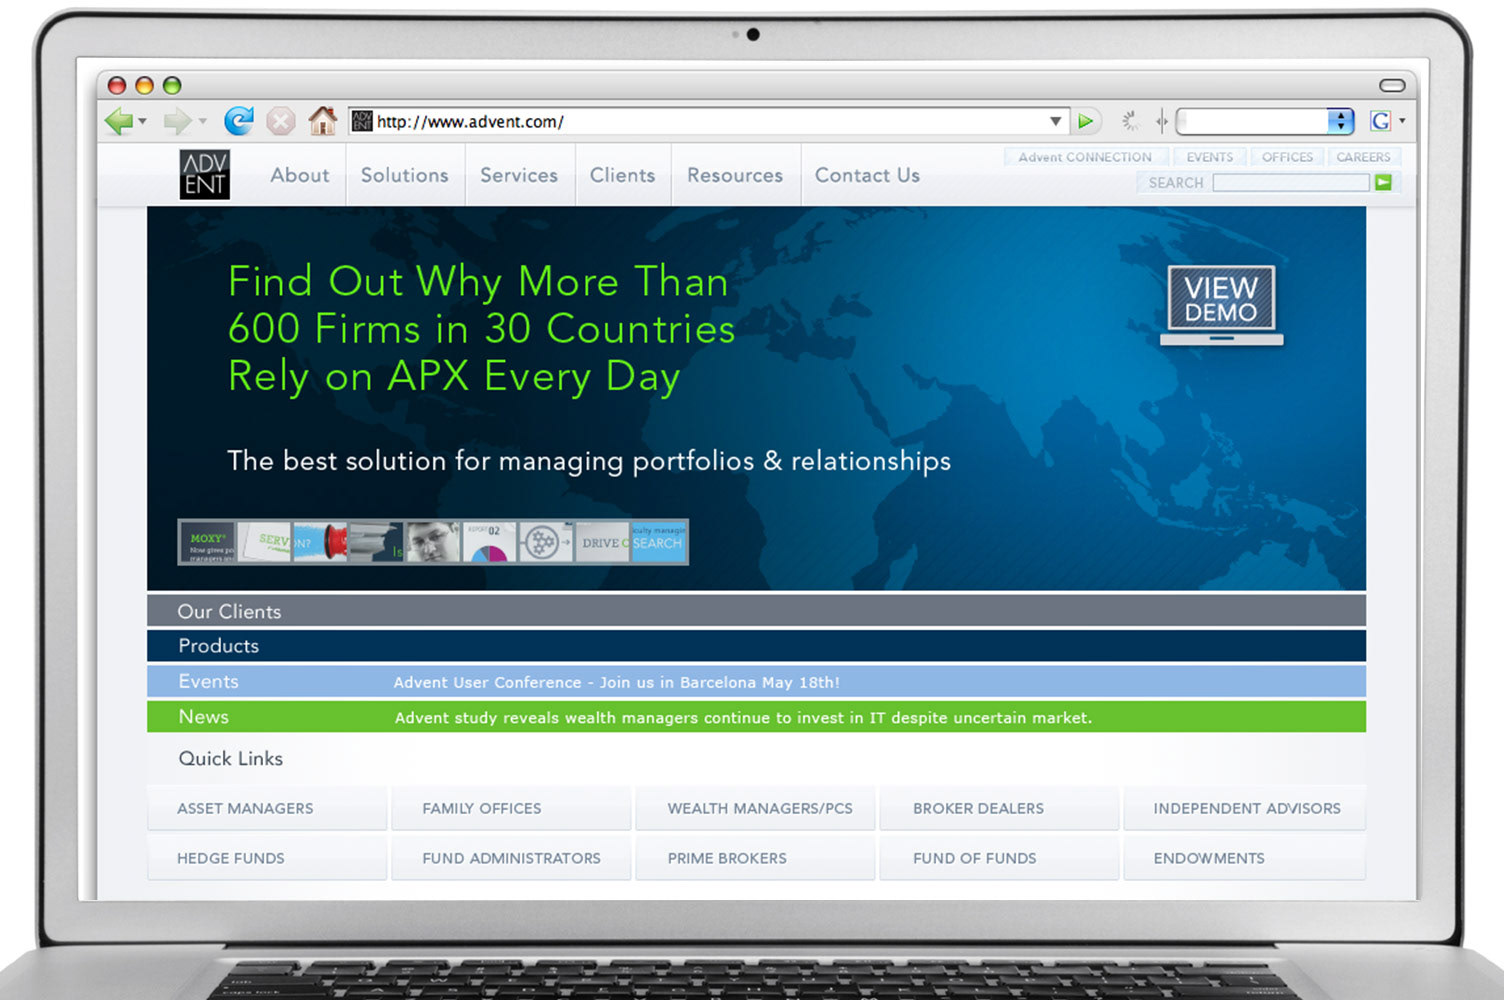Reload the page with the refresh icon
The height and width of the screenshot is (1000, 1504).
click(238, 121)
